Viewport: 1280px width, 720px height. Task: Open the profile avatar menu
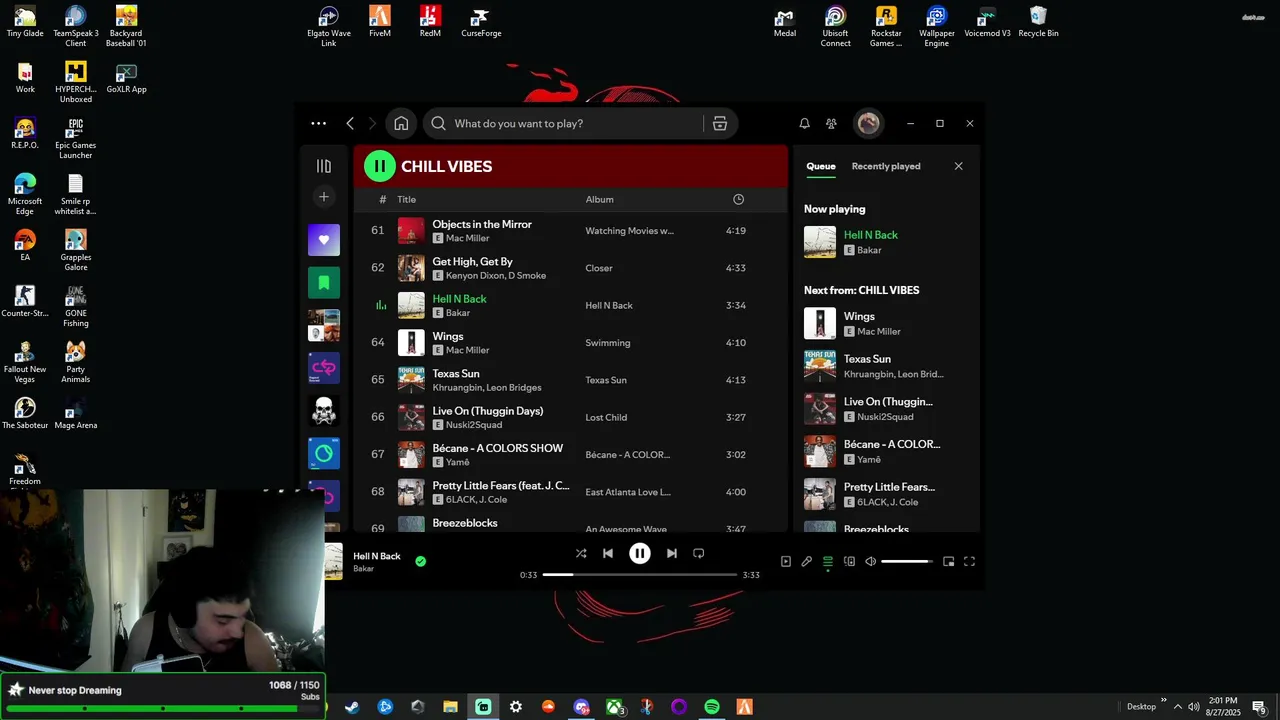(x=868, y=123)
